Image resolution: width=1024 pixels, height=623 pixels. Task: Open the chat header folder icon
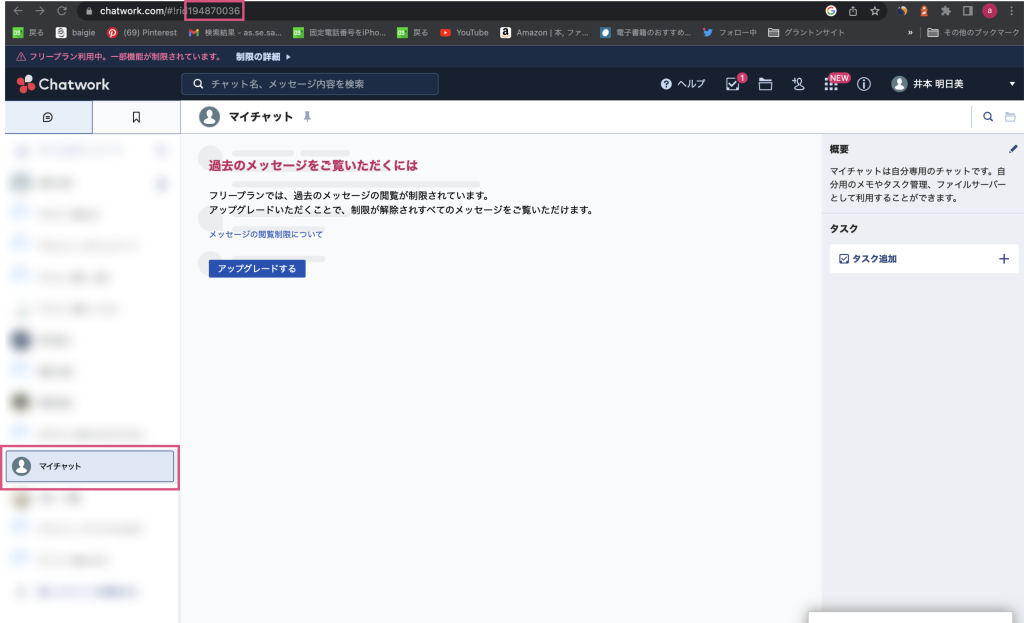(1011, 117)
